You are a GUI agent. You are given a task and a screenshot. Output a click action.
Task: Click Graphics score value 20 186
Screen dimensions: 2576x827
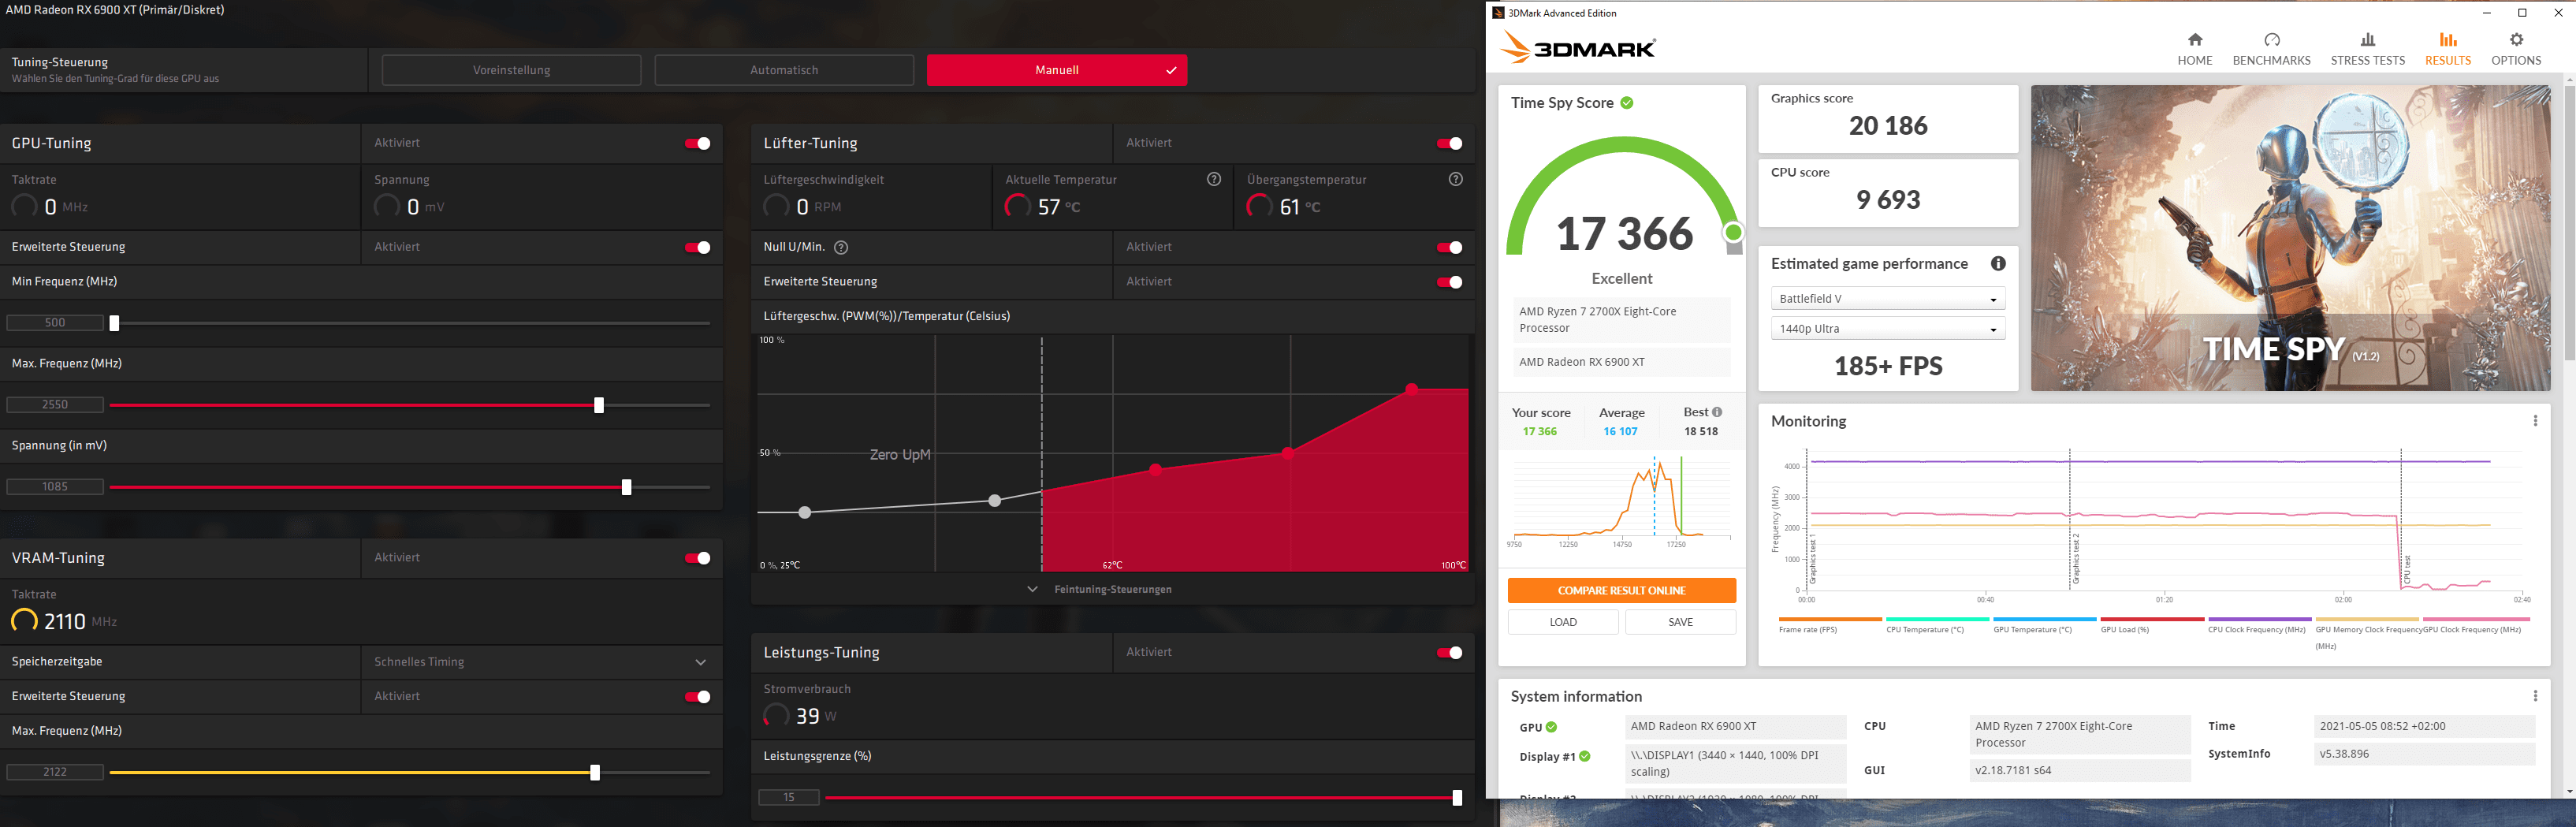coord(1888,126)
